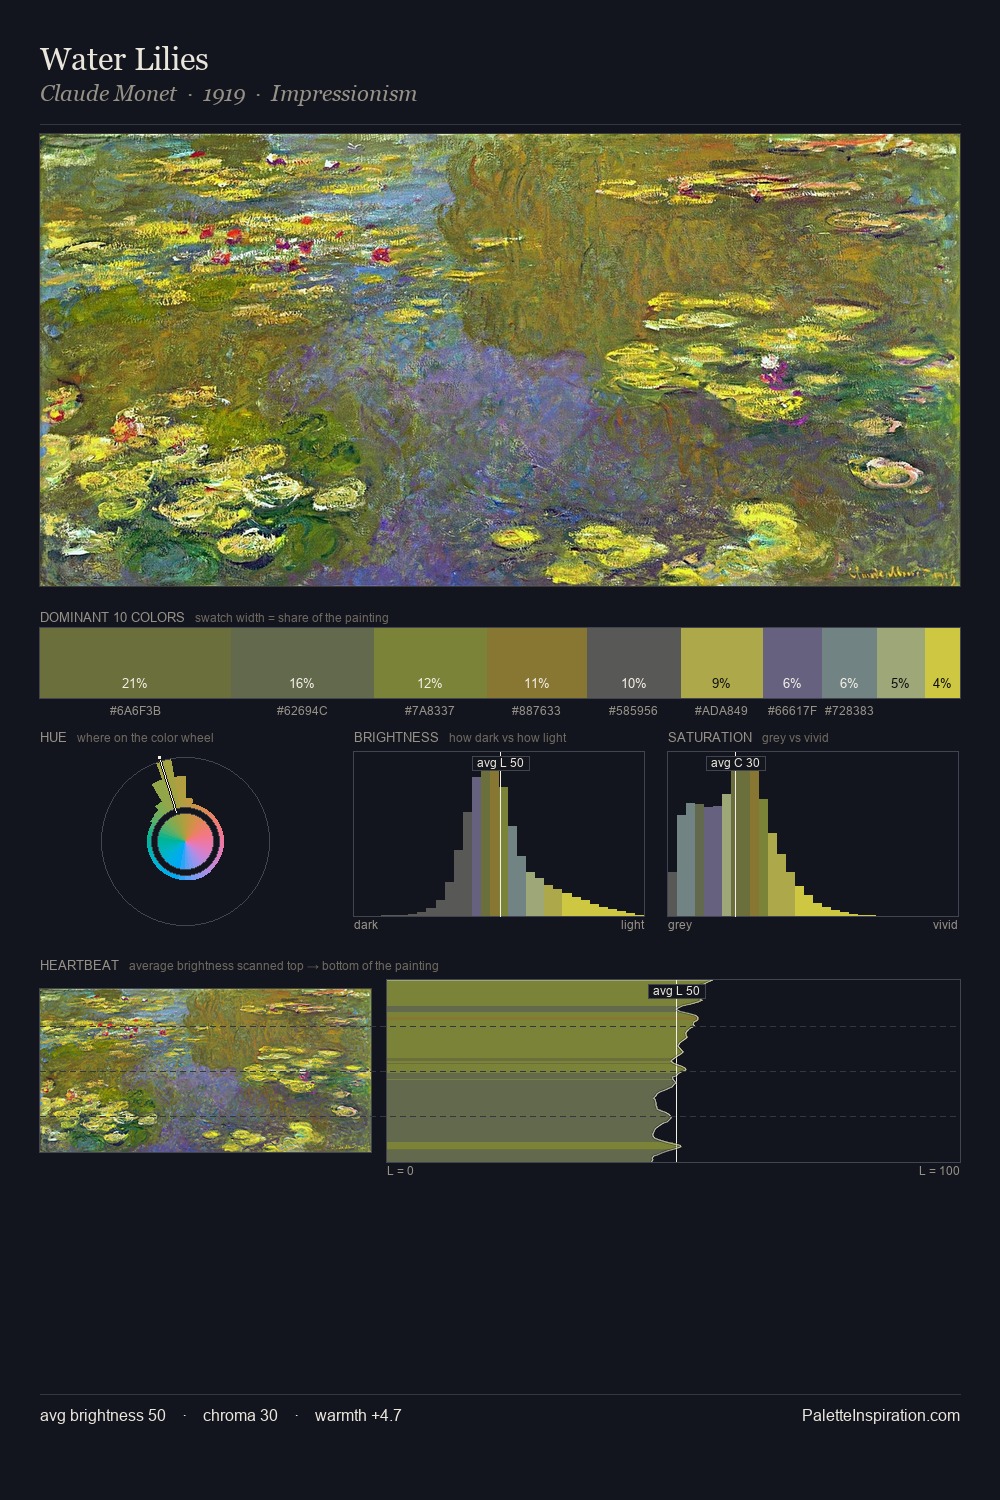Click 'warmth +4.7' in footer

click(358, 1415)
